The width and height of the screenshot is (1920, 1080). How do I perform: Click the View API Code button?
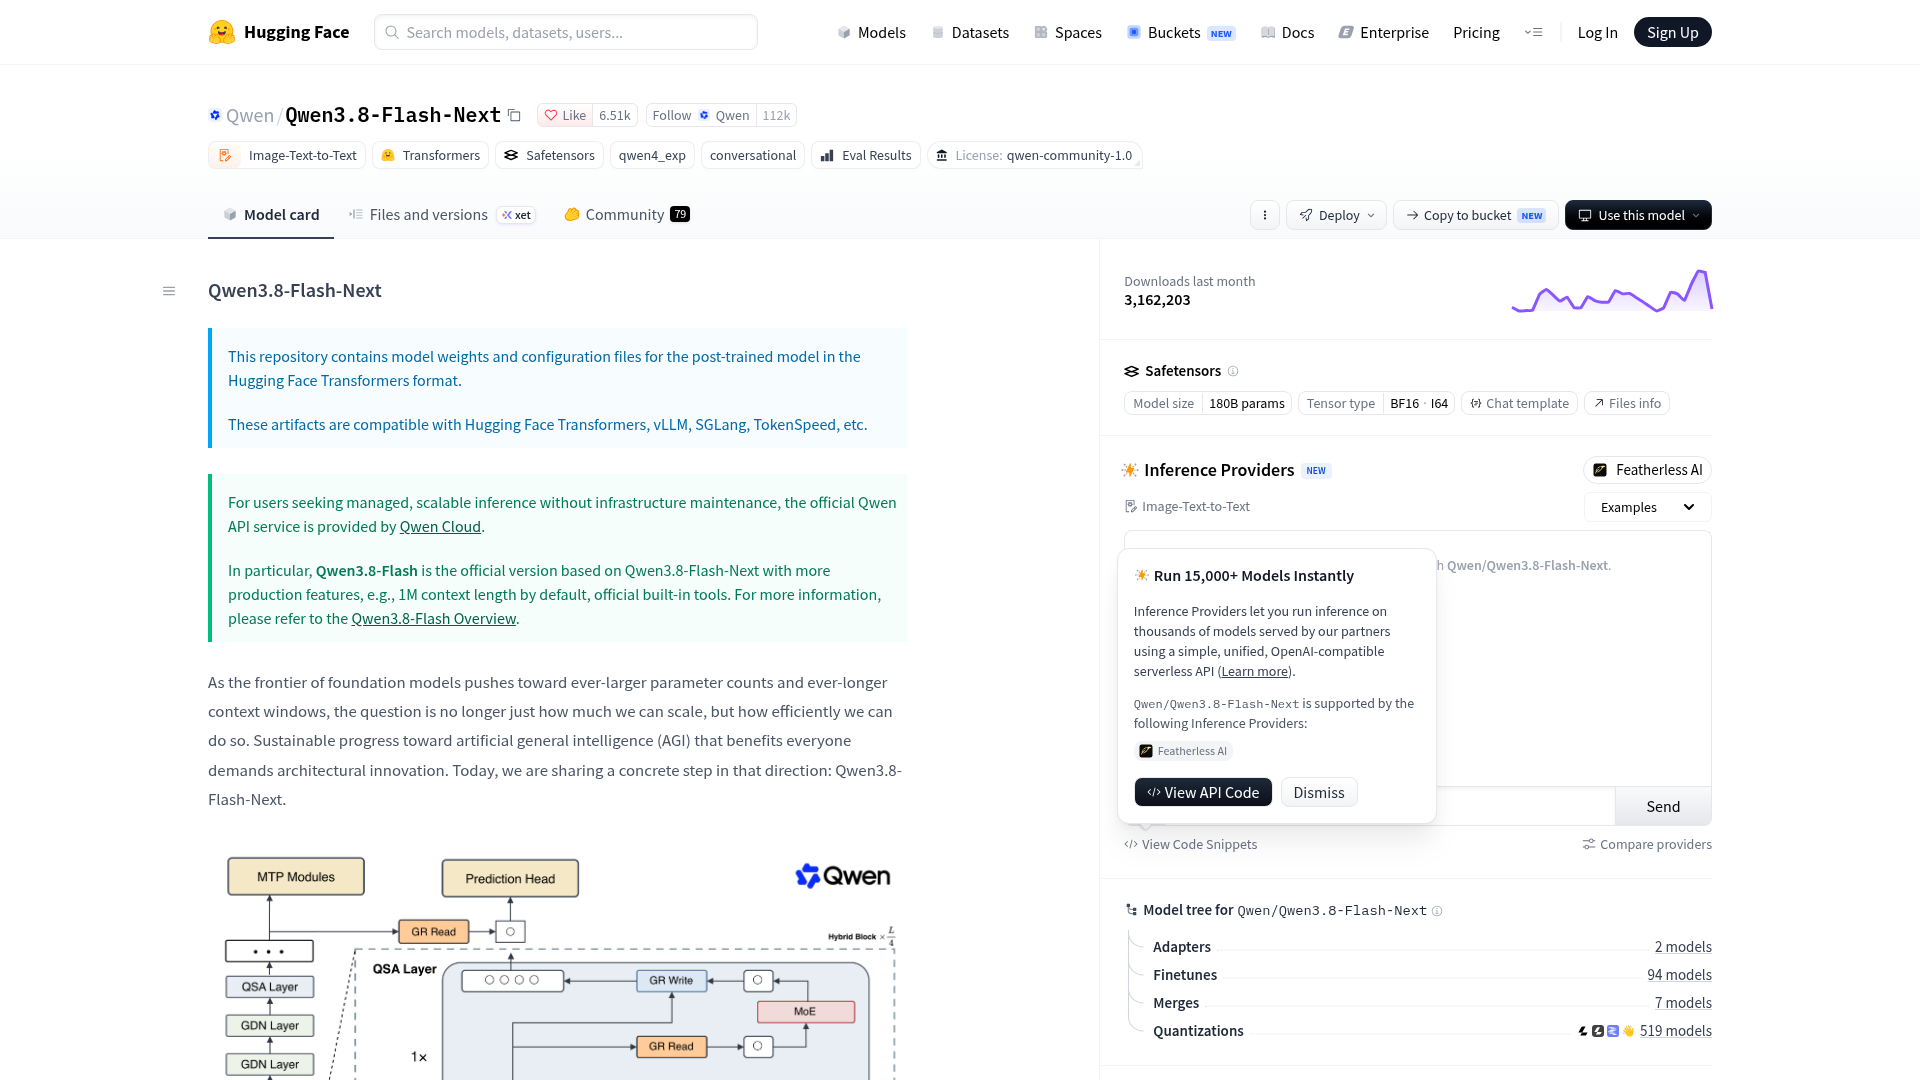(1203, 792)
